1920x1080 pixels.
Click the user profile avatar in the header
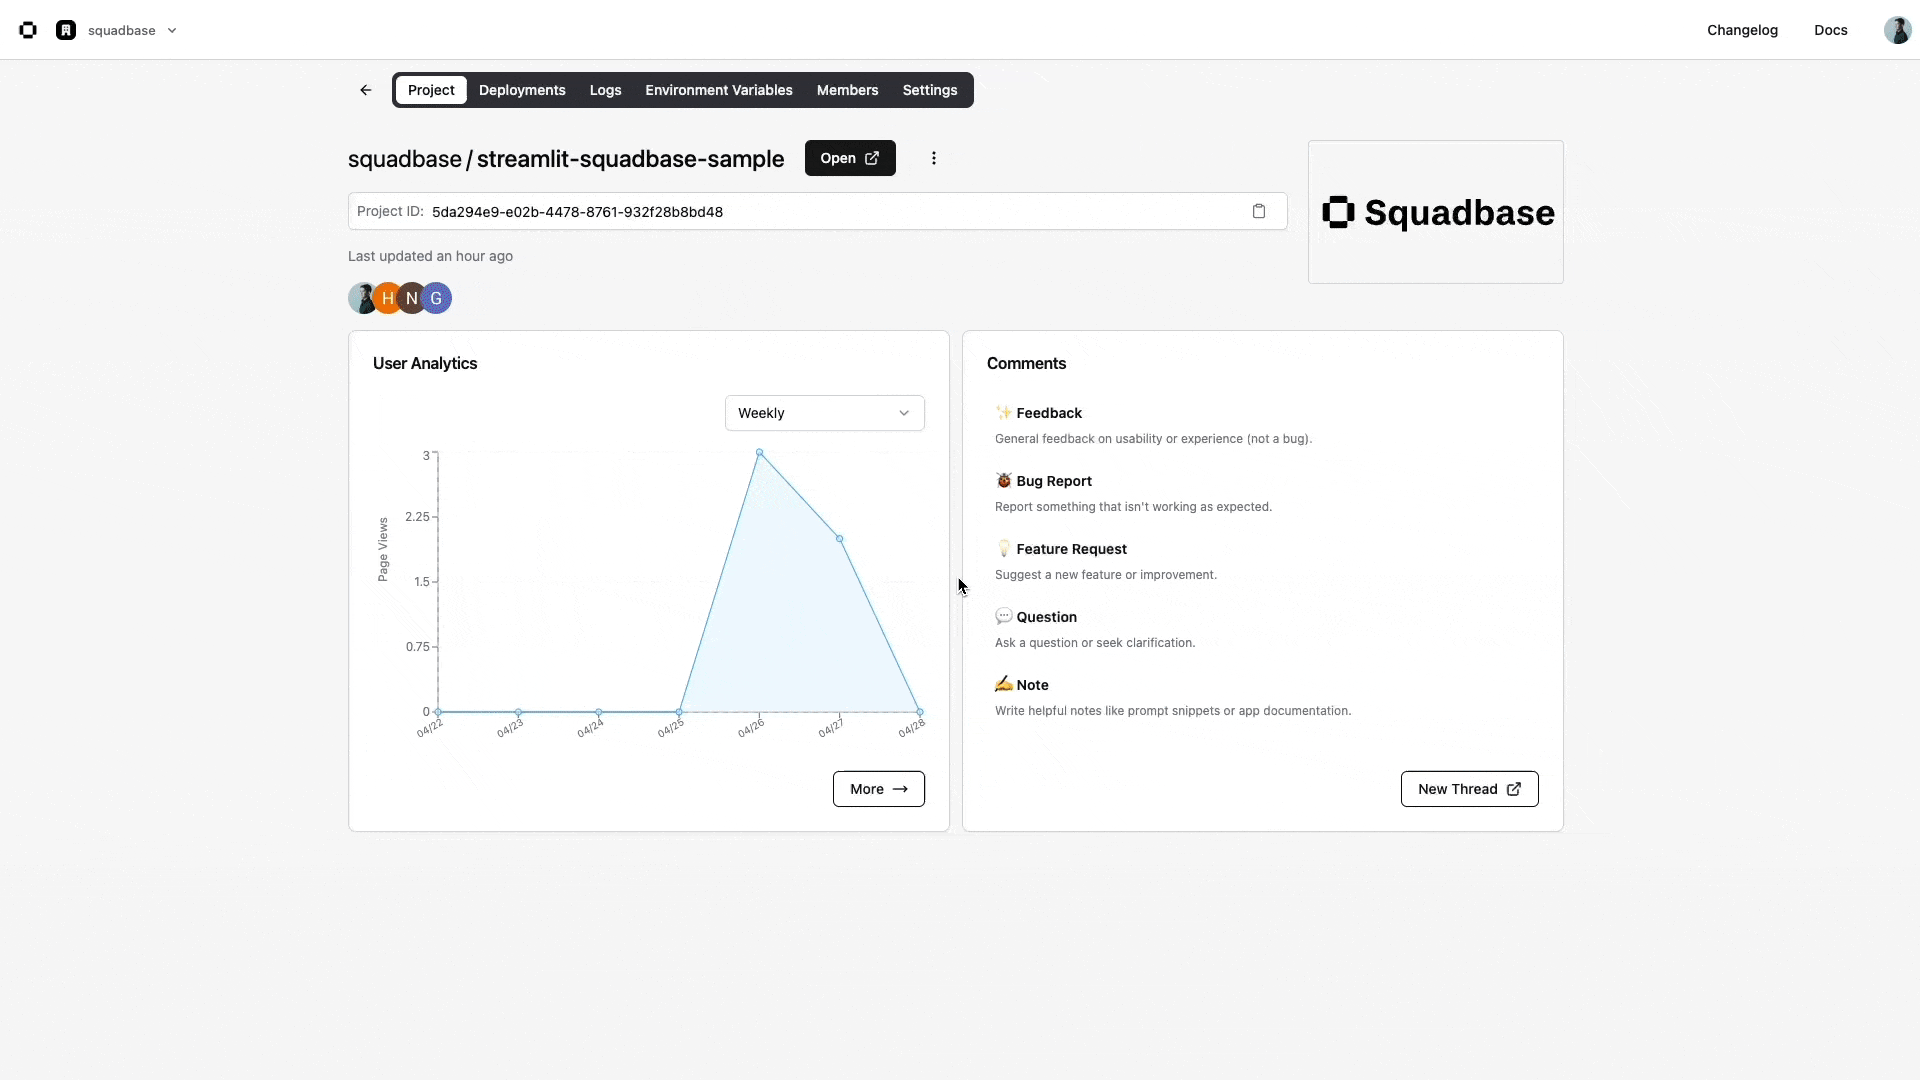coord(1897,30)
